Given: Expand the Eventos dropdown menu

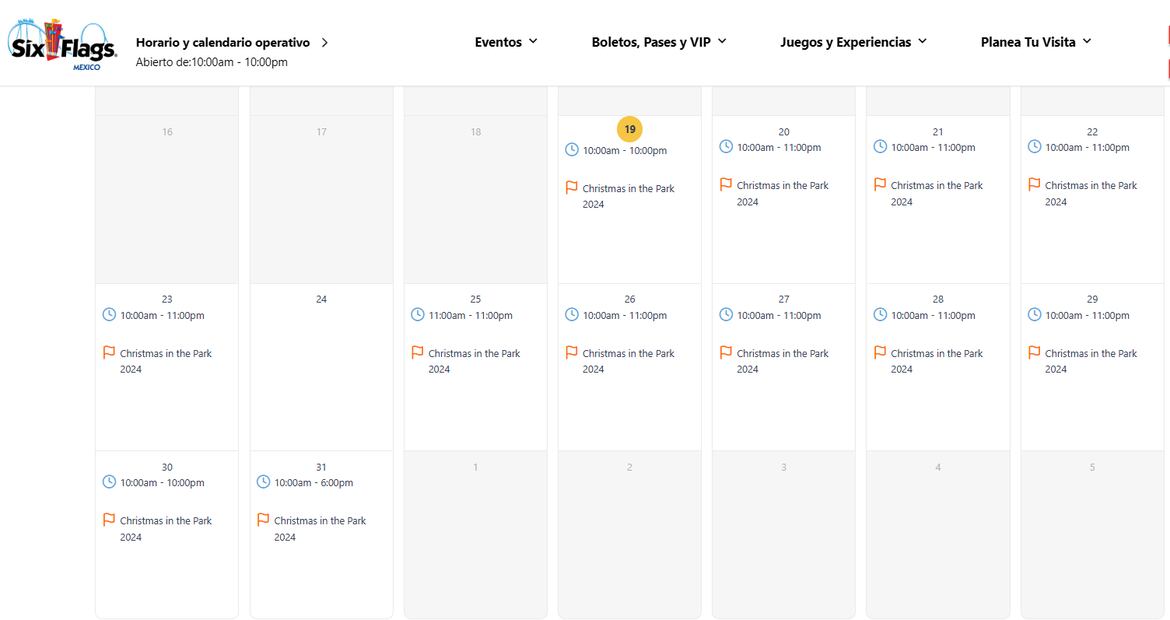Looking at the screenshot, I should (506, 42).
